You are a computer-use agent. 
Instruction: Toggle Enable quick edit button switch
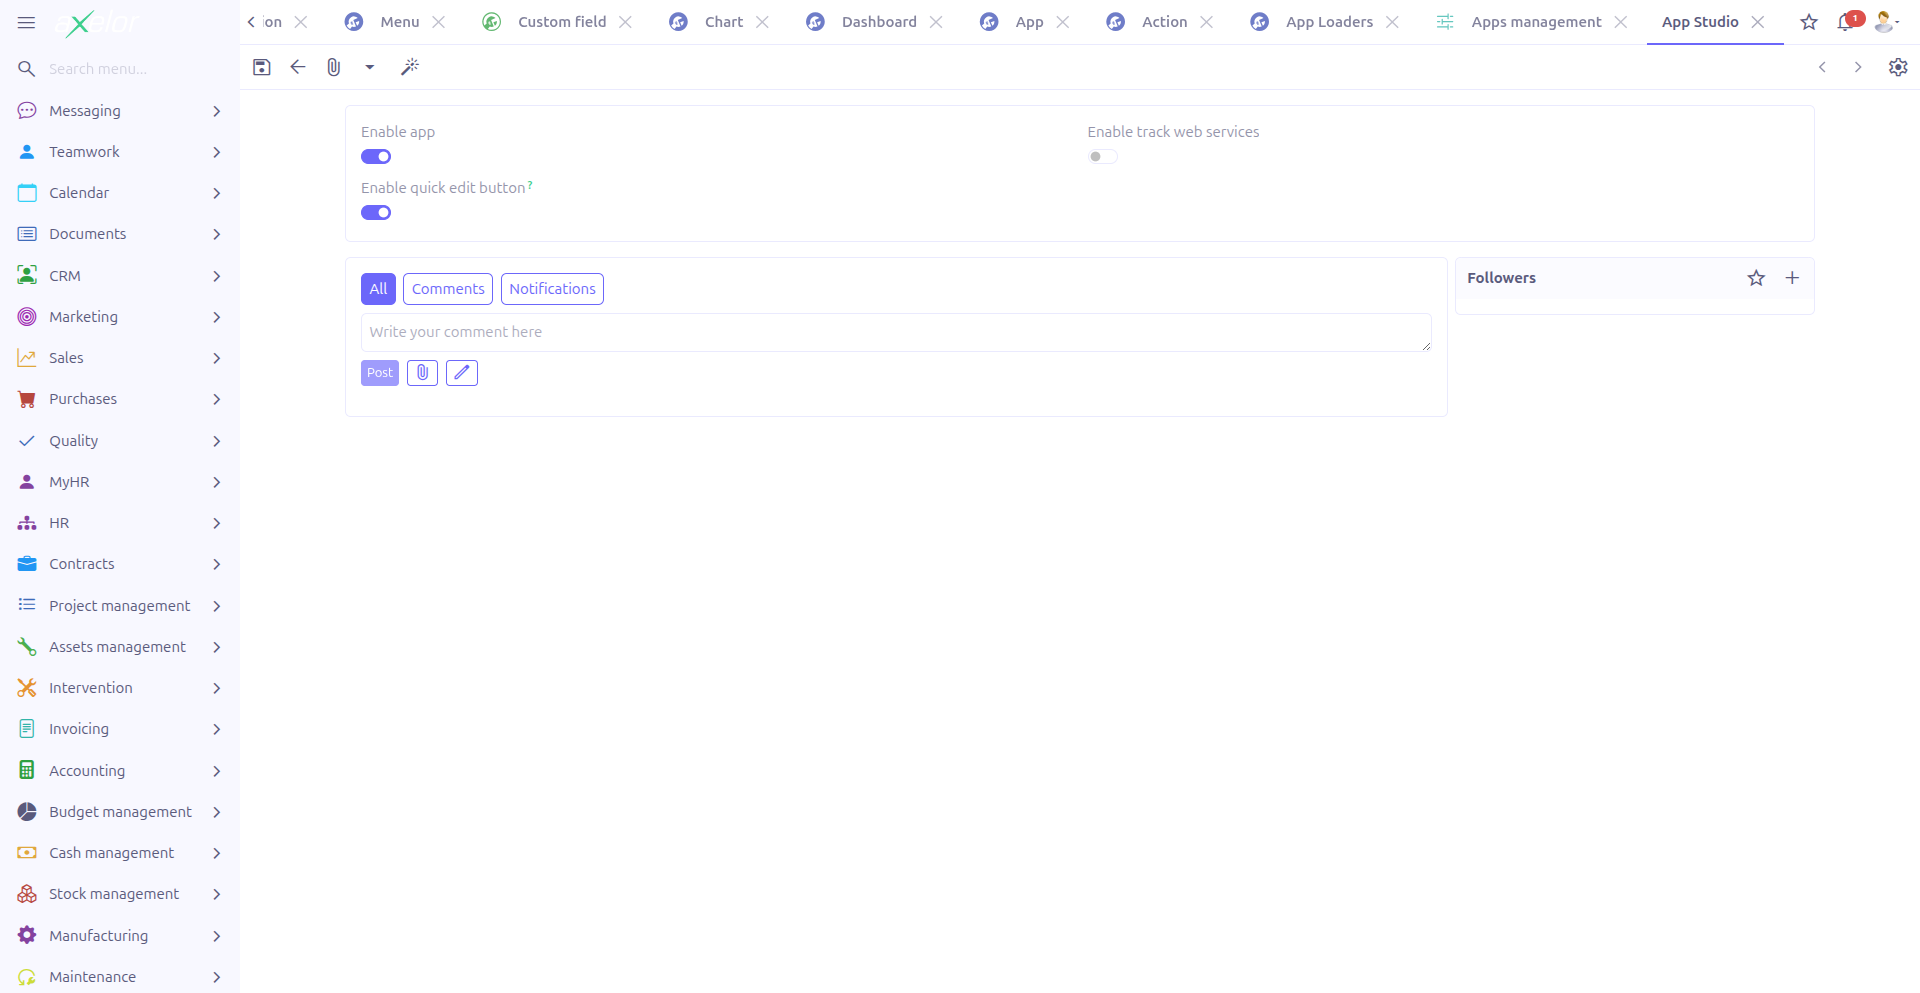376,213
